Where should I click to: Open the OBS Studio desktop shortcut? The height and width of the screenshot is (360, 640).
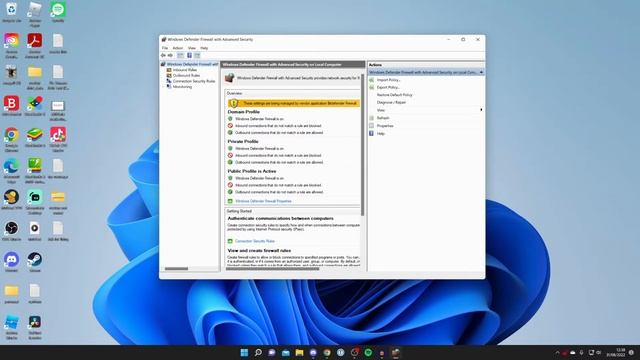point(11,231)
